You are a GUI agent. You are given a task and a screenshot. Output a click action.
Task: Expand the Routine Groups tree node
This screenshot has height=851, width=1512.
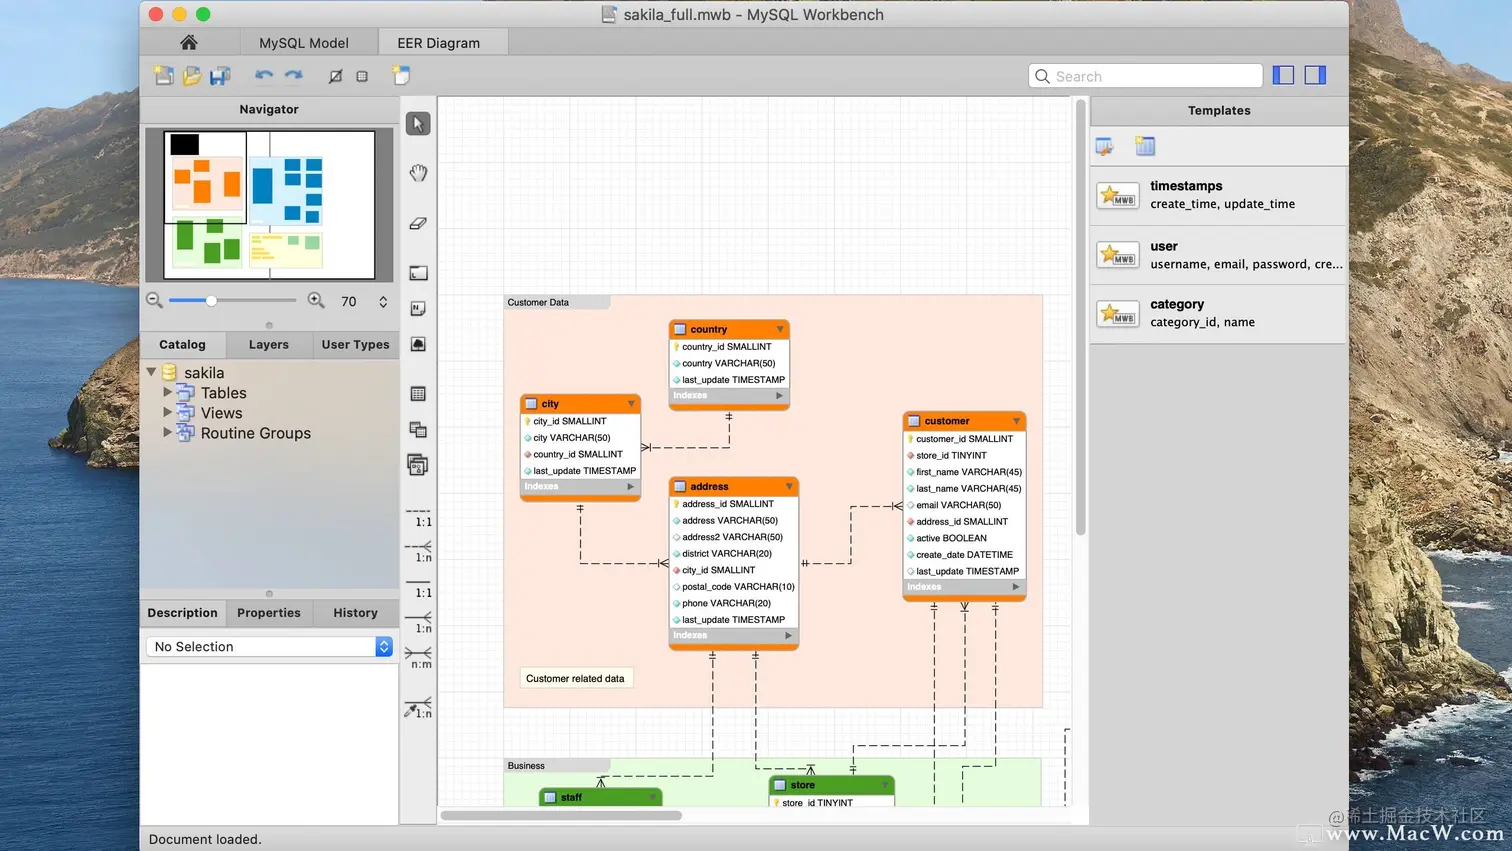[x=167, y=433]
